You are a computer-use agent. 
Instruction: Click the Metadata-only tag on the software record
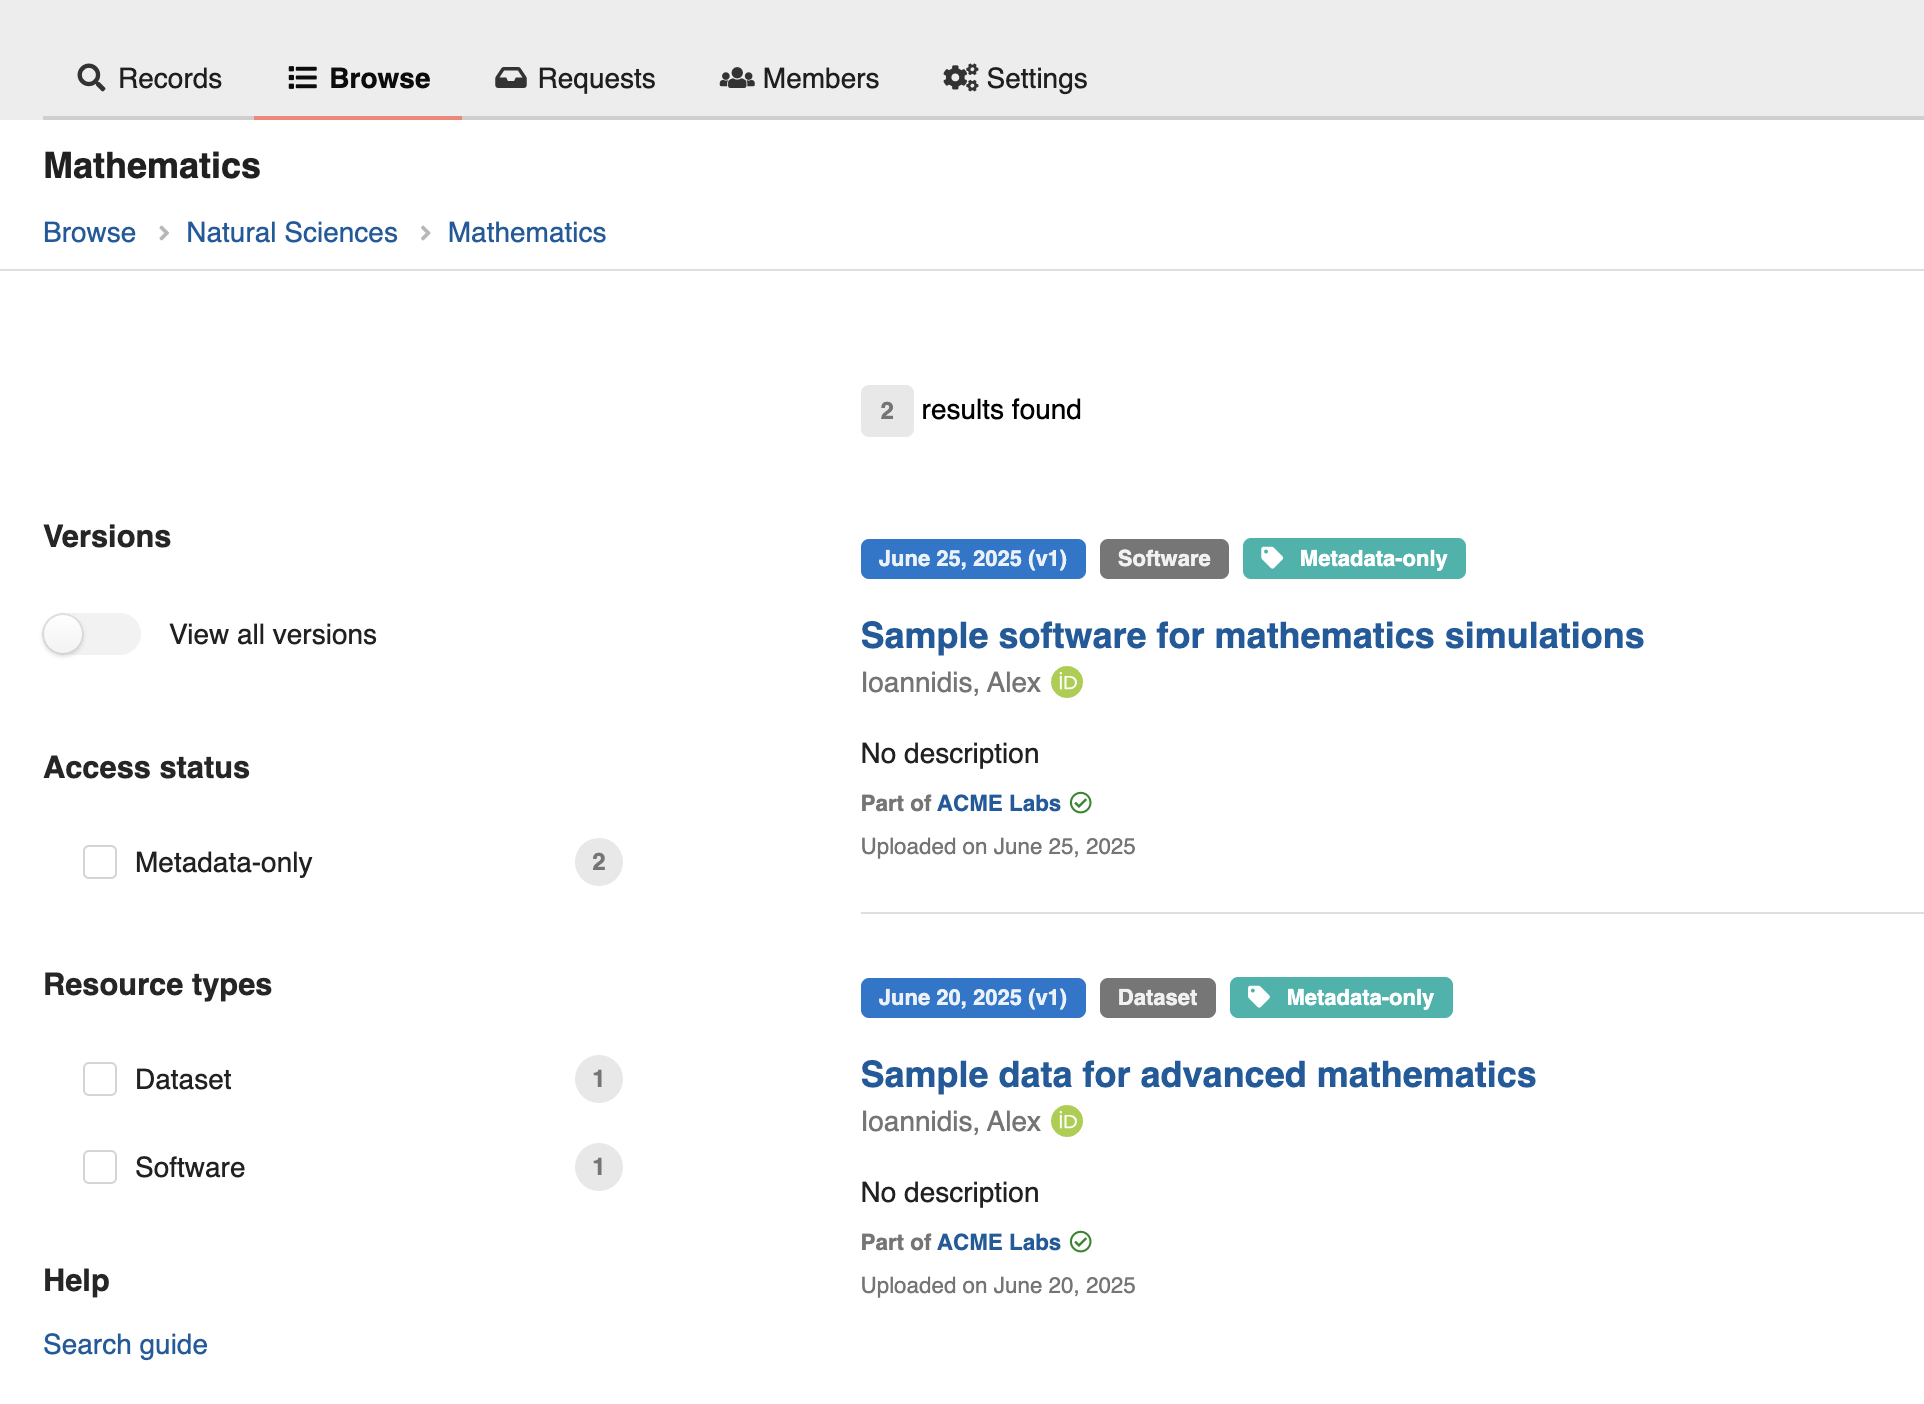click(x=1353, y=558)
